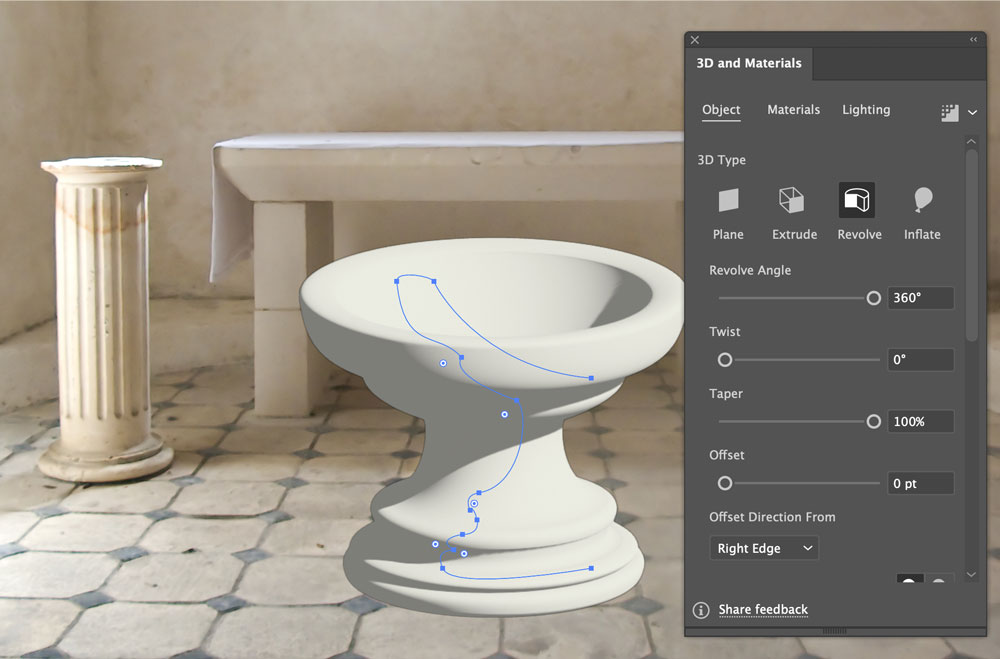The width and height of the screenshot is (1000, 659).
Task: Open the render settings dropdown chevron
Action: 972,112
